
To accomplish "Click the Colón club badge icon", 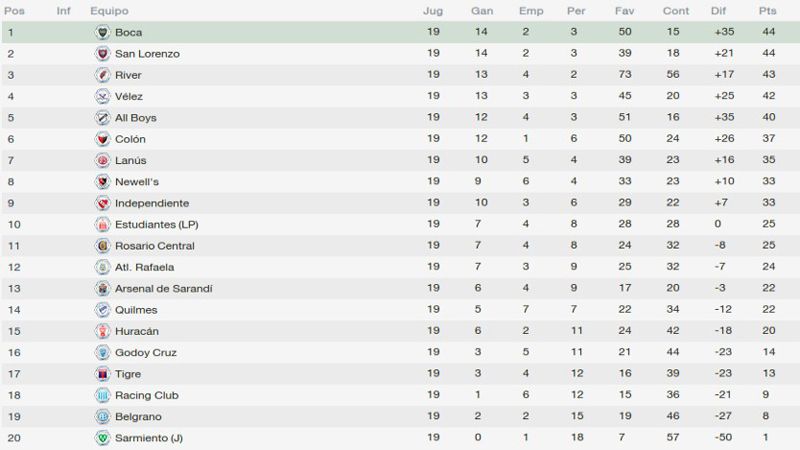I will coord(103,139).
